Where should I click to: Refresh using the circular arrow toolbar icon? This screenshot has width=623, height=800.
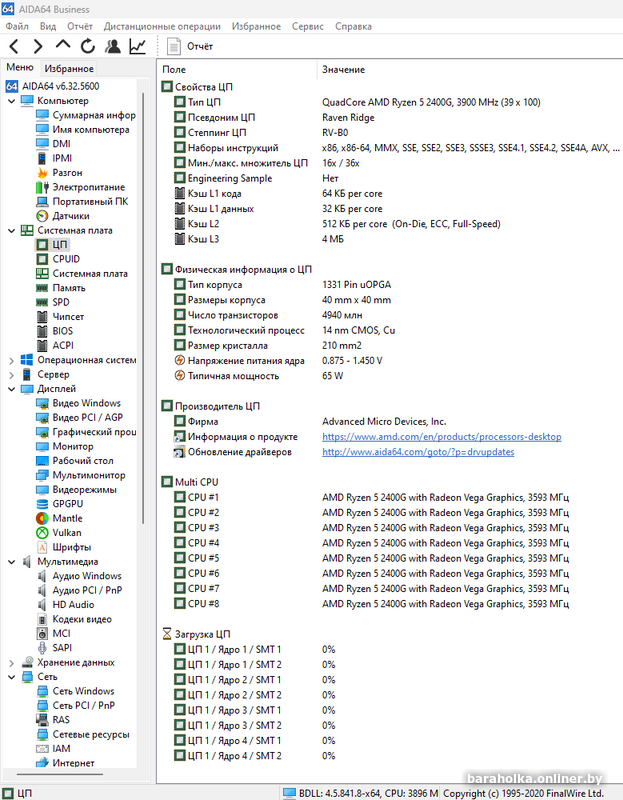coord(88,46)
